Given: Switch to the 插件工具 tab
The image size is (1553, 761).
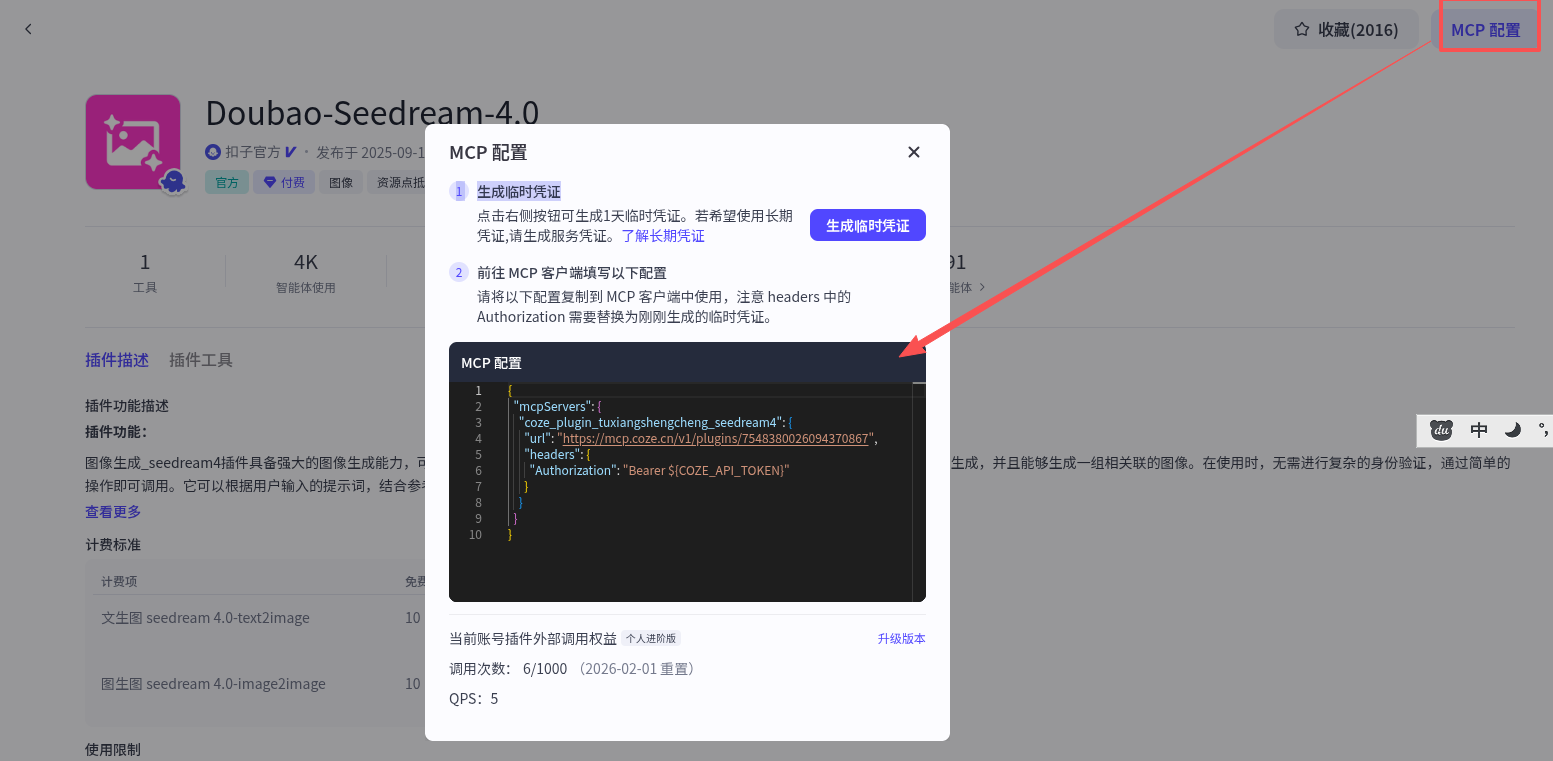Looking at the screenshot, I should [201, 360].
